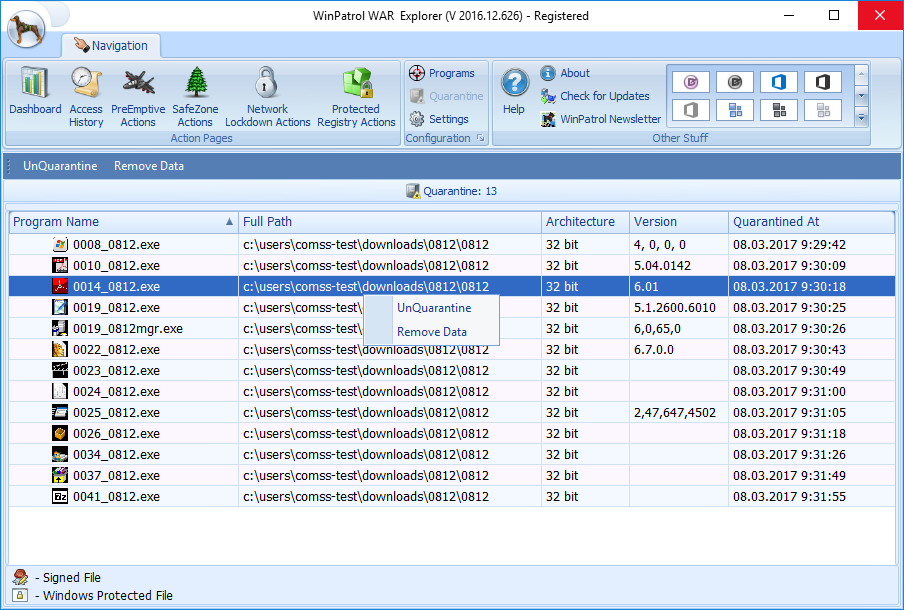This screenshot has height=610, width=904.
Task: Open the Configuration group dialog launcher
Action: [x=480, y=139]
